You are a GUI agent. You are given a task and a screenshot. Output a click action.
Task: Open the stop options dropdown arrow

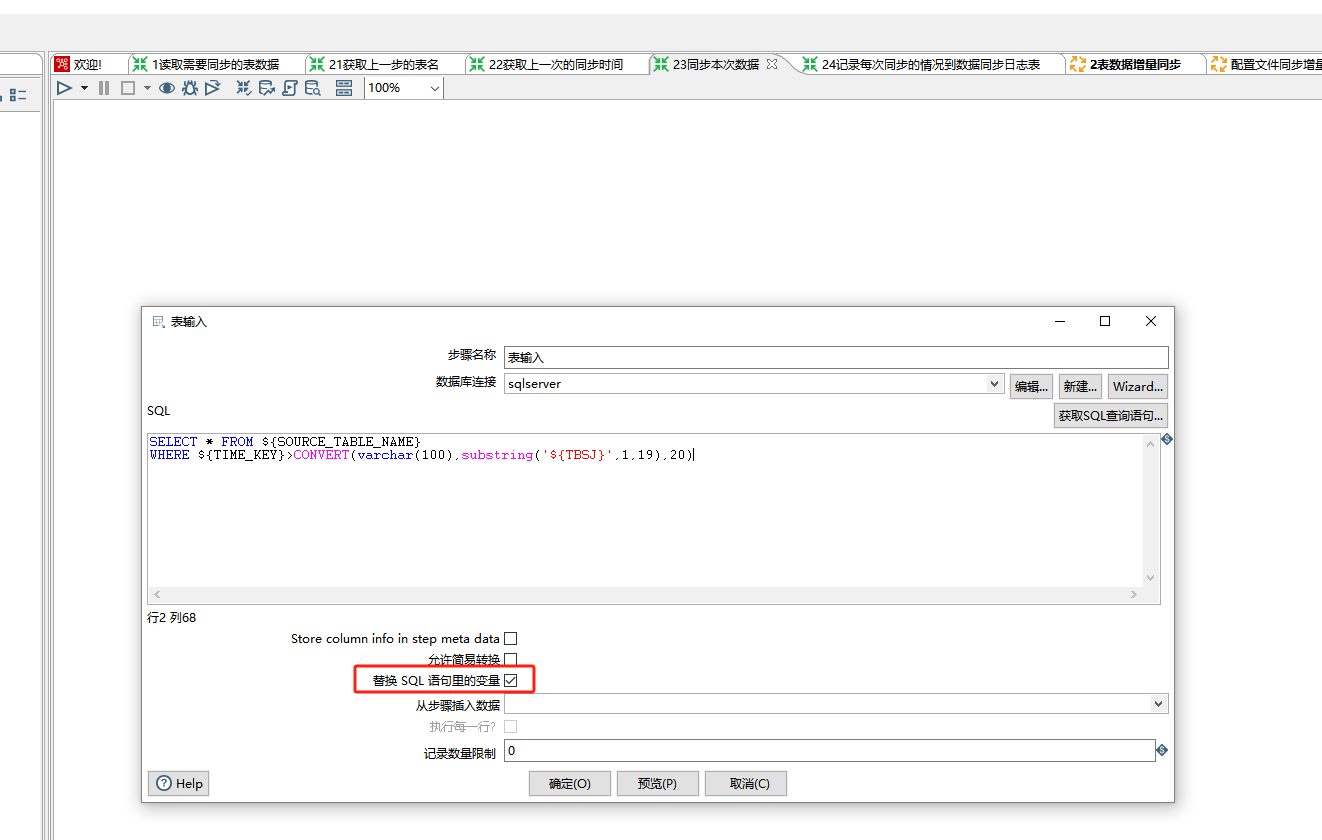pyautogui.click(x=147, y=88)
